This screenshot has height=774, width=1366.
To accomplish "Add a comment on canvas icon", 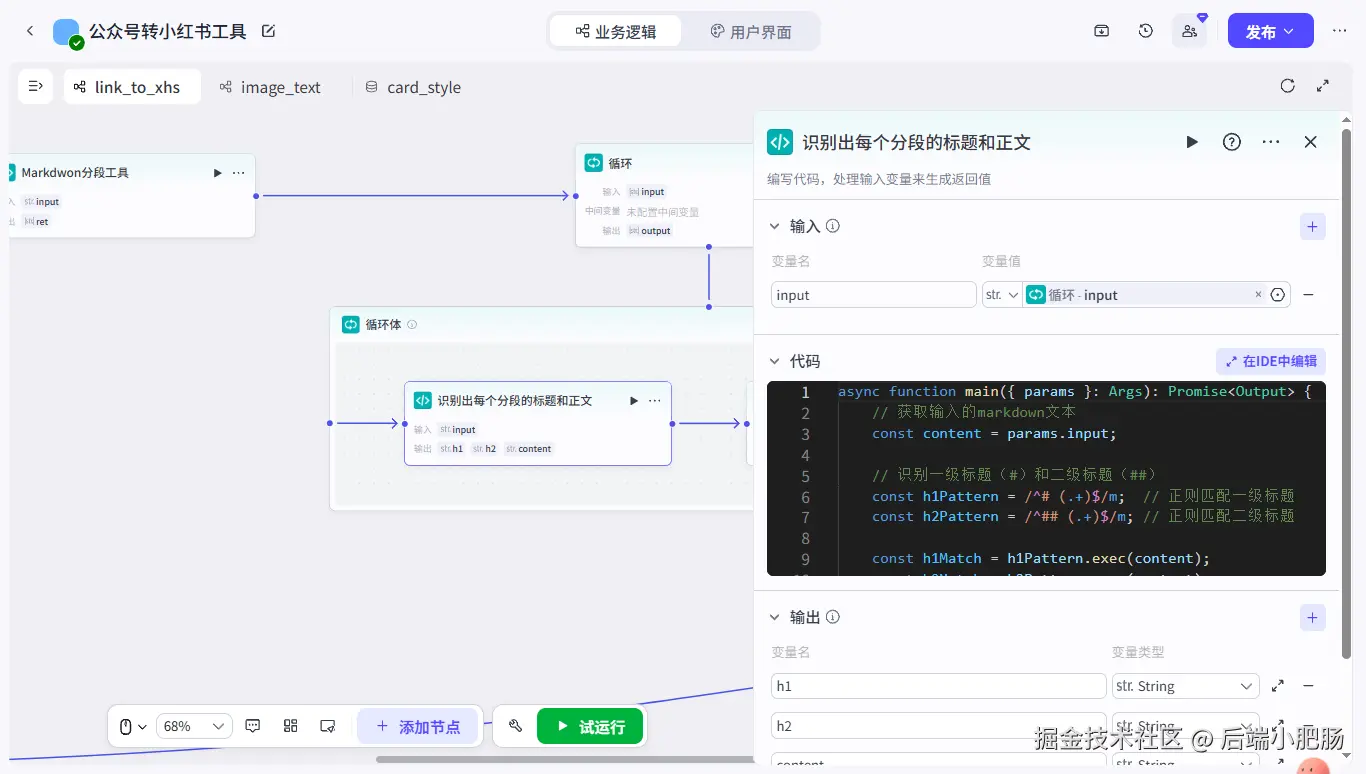I will point(253,726).
